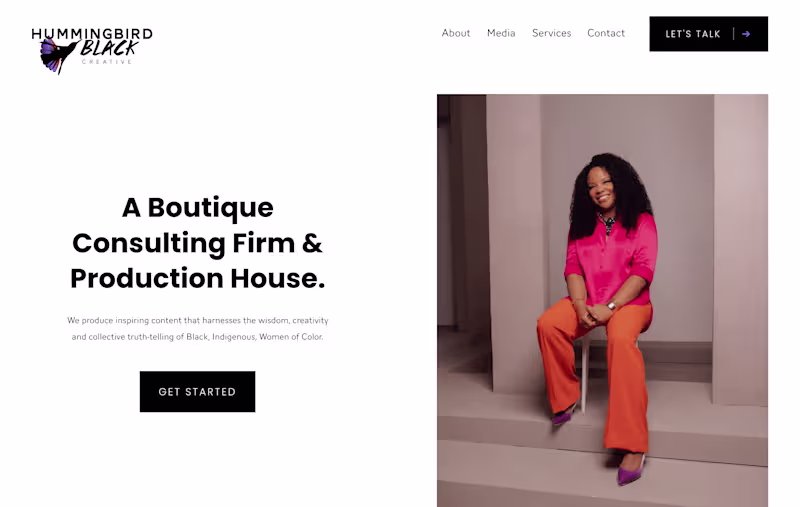Viewport: 800px width, 507px height.
Task: Select Contact in the top navigation
Action: tap(606, 33)
